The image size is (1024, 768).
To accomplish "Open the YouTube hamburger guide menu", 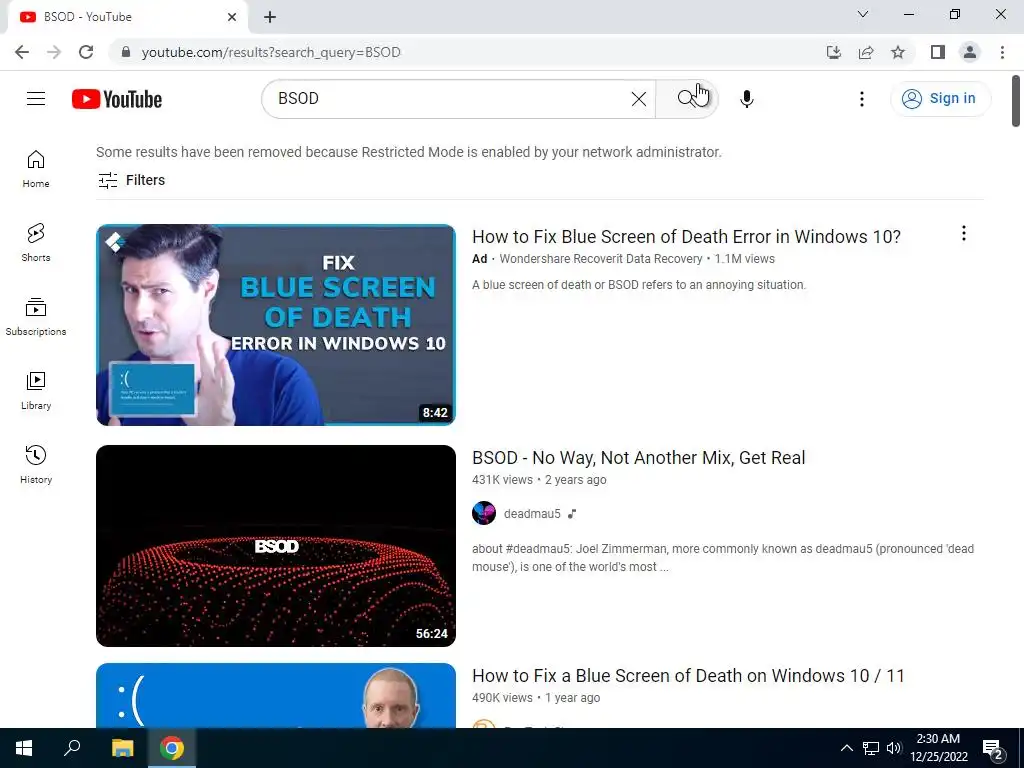I will pos(36,99).
